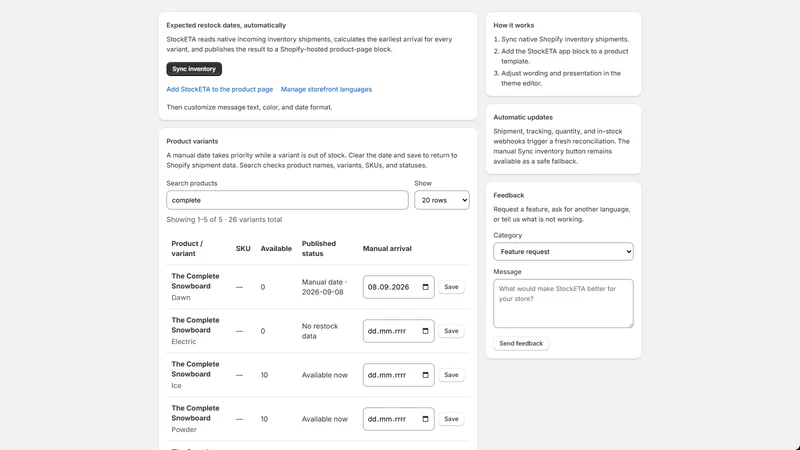Focus the Search products field containing complete
The width and height of the screenshot is (800, 450).
click(287, 200)
